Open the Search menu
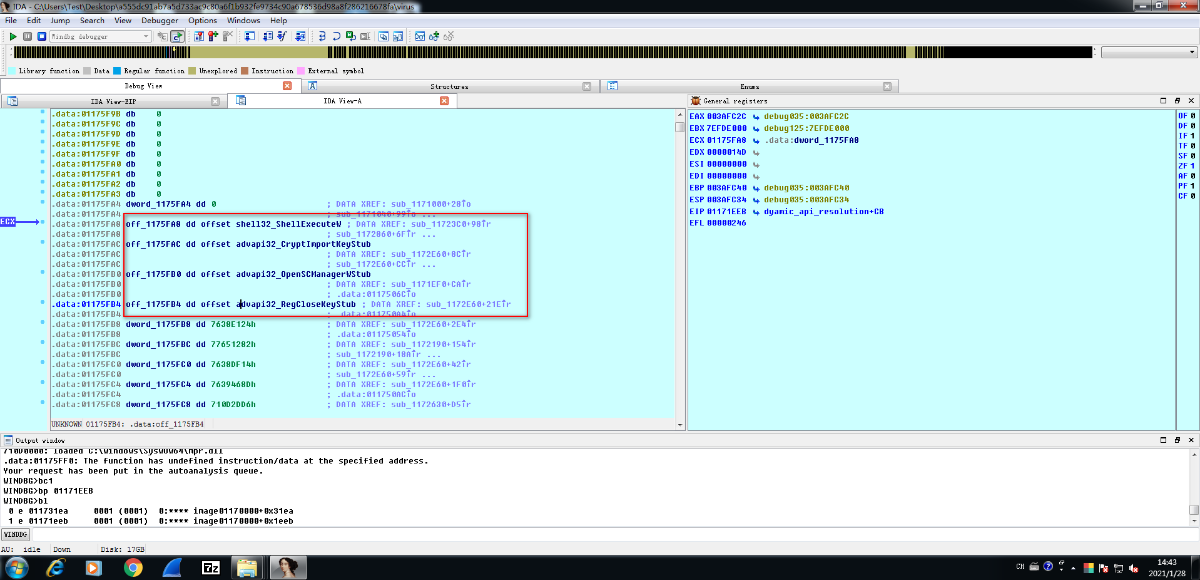Image resolution: width=1200 pixels, height=580 pixels. click(x=92, y=20)
